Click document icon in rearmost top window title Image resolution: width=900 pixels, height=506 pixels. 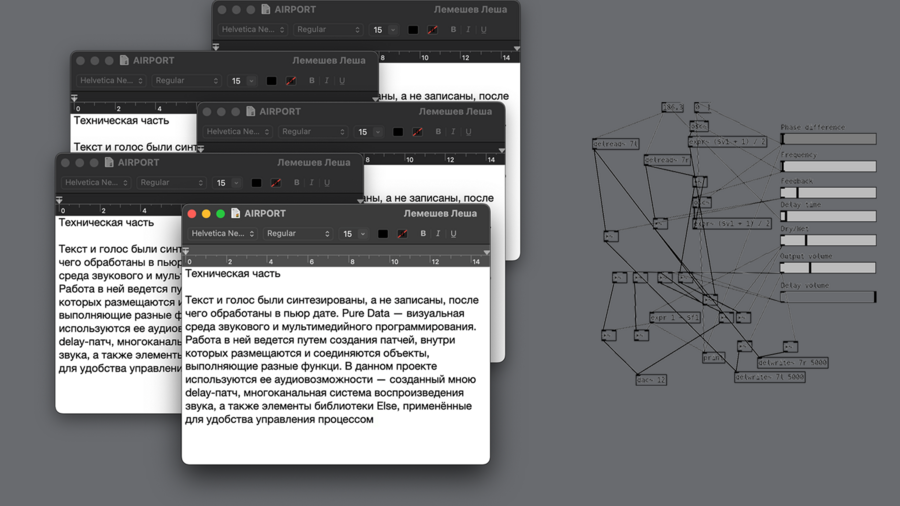pyautogui.click(x=265, y=9)
